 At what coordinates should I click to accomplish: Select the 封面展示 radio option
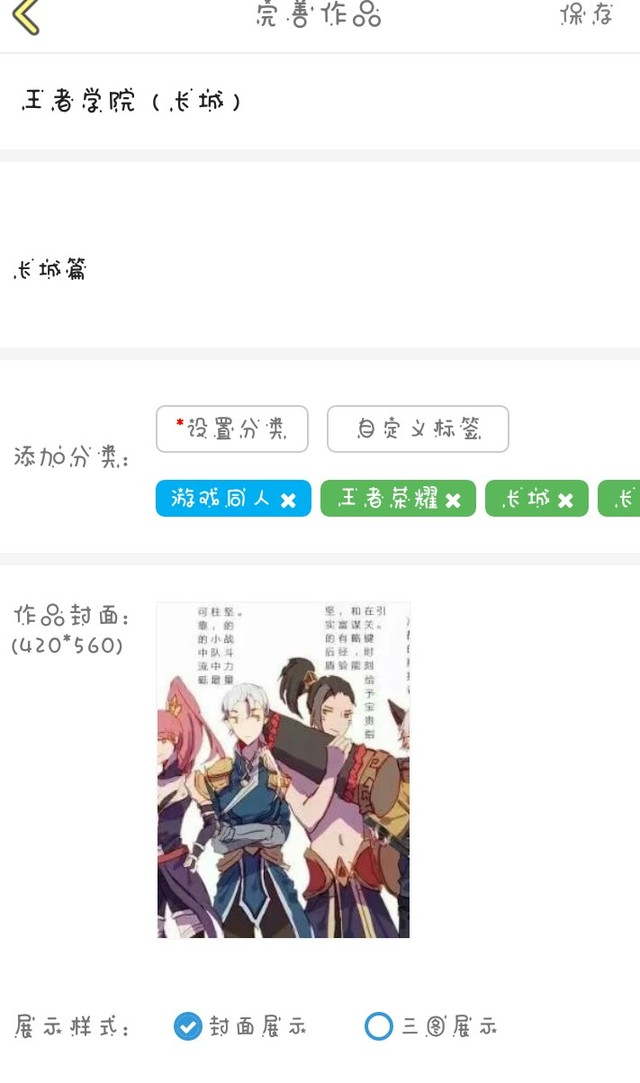pos(240,1026)
